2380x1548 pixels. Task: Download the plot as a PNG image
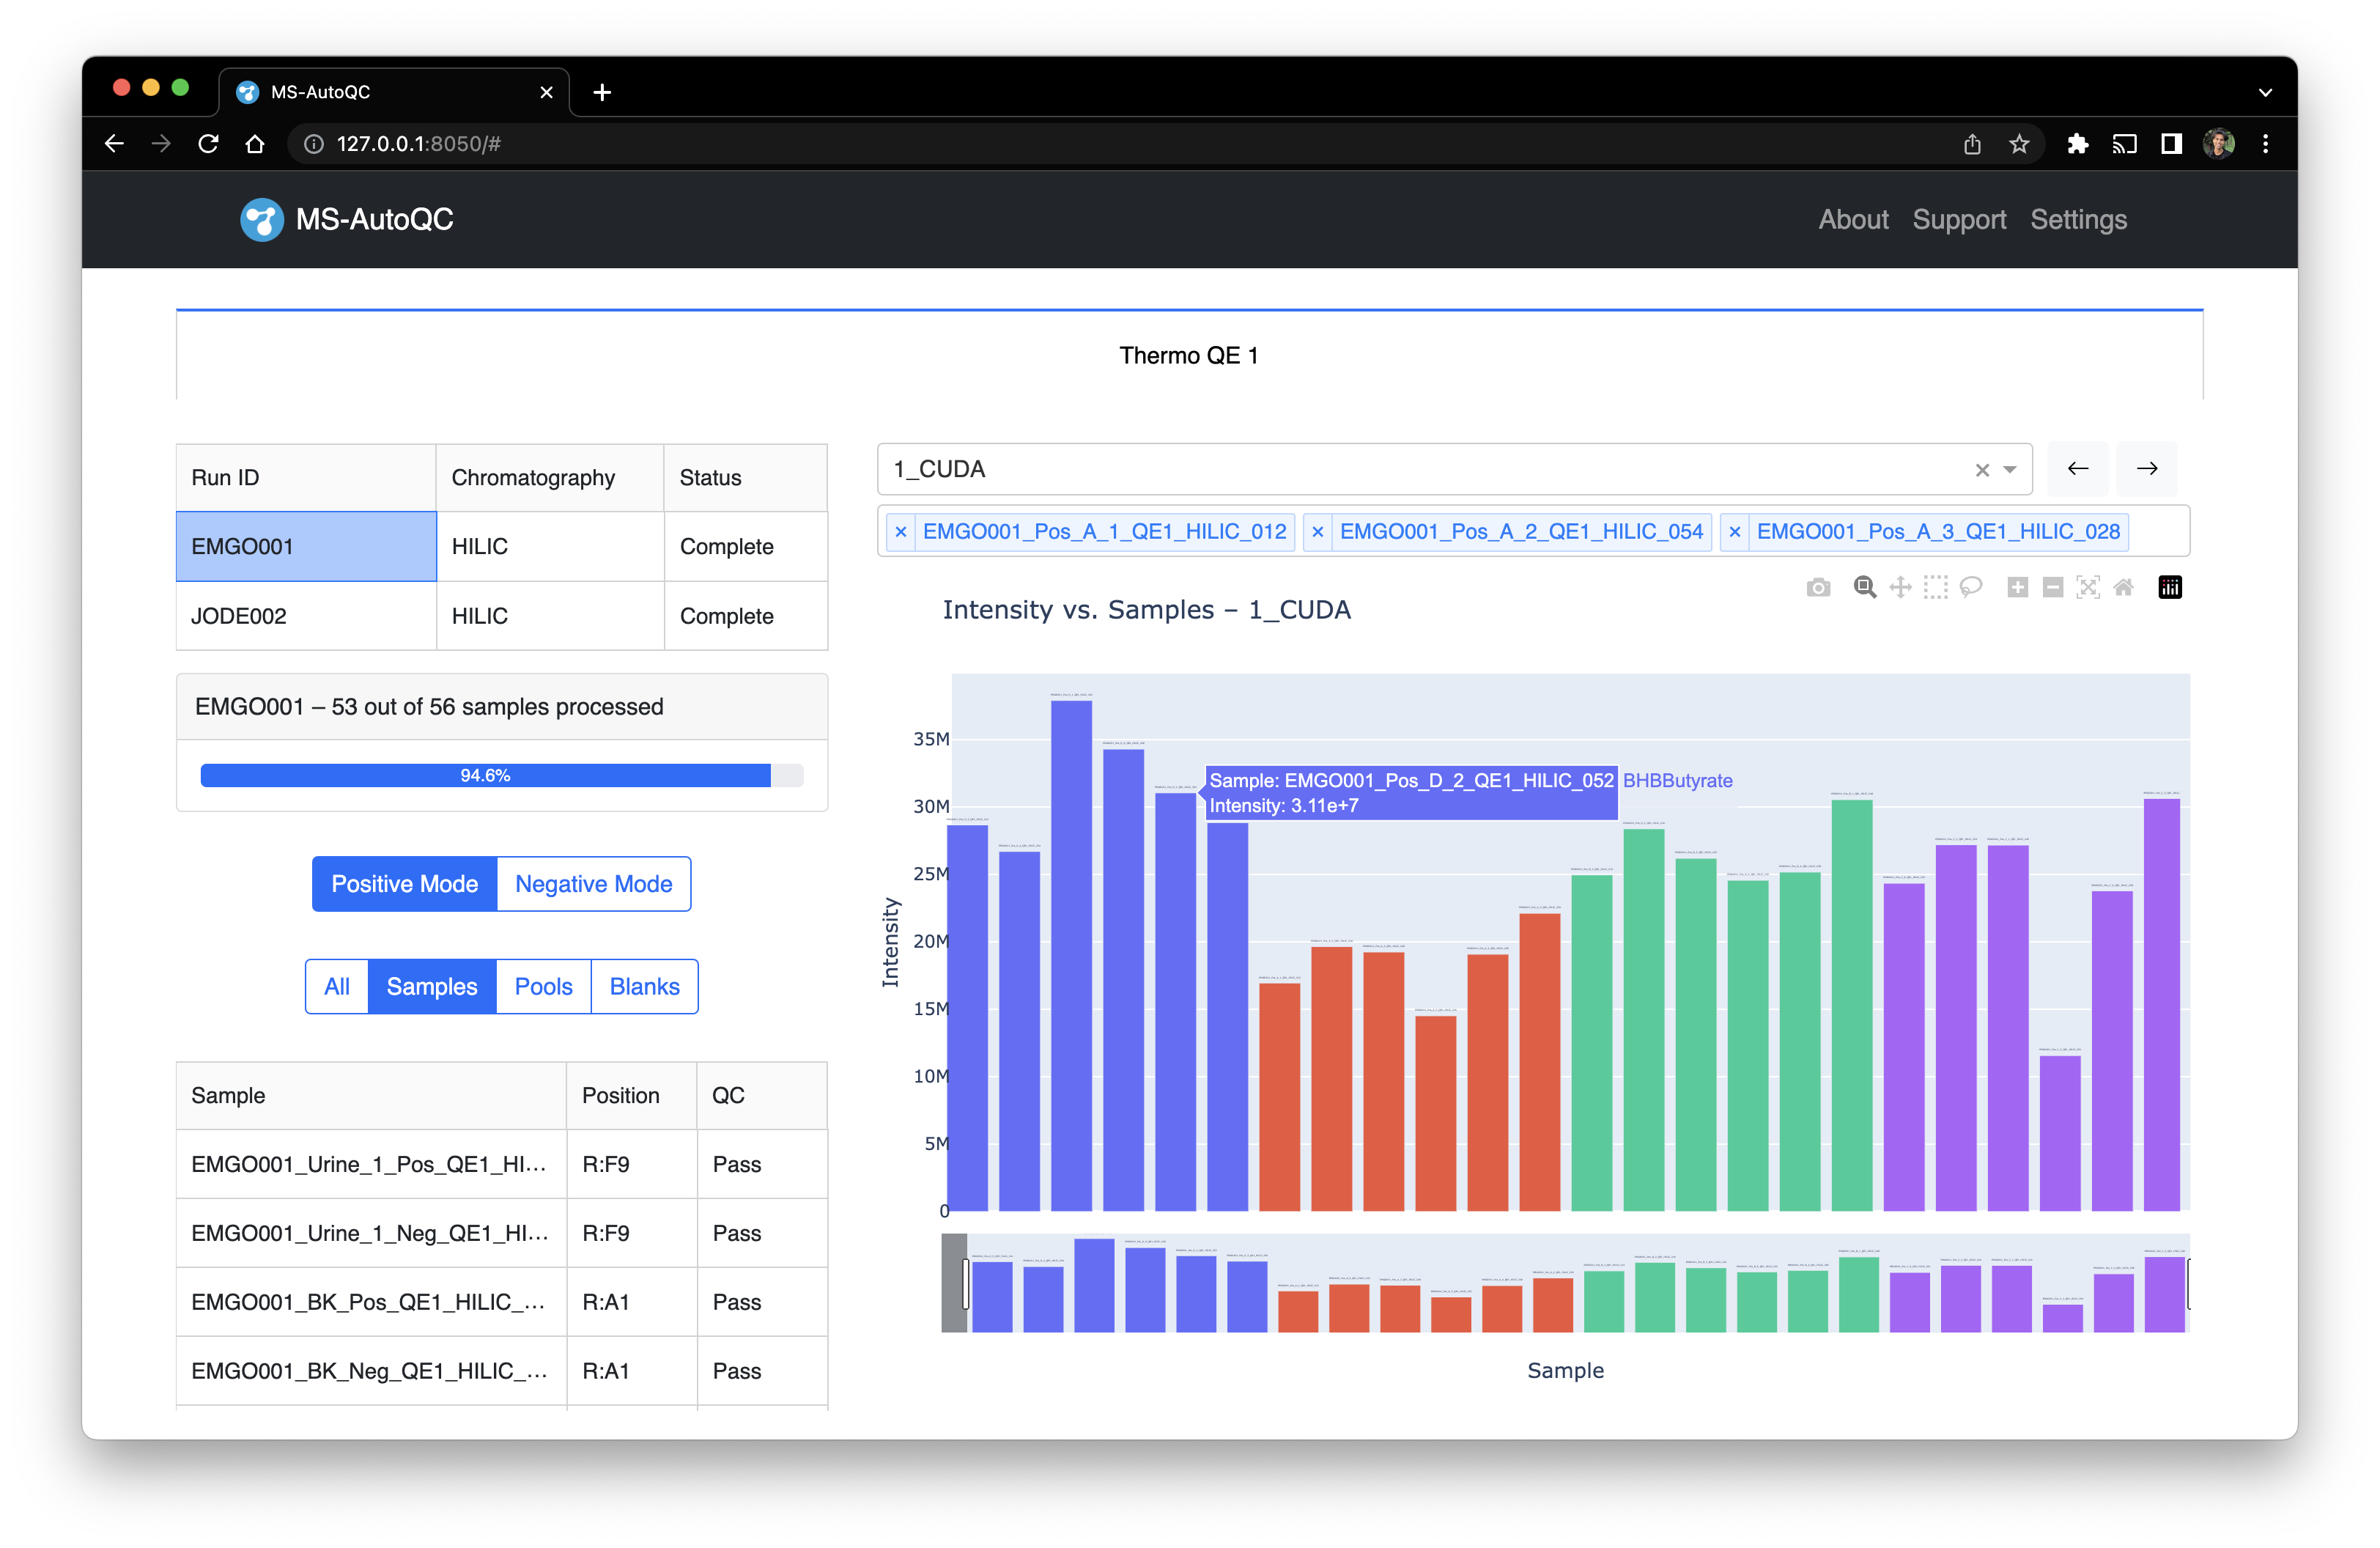click(1818, 587)
